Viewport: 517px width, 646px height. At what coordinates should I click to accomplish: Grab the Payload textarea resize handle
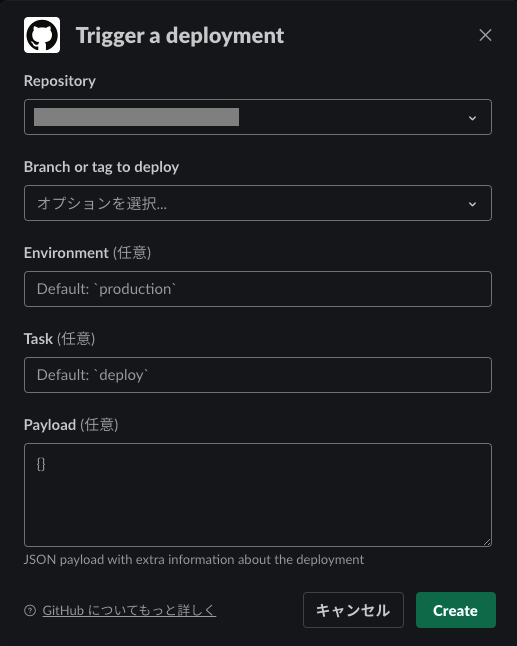(x=487, y=542)
